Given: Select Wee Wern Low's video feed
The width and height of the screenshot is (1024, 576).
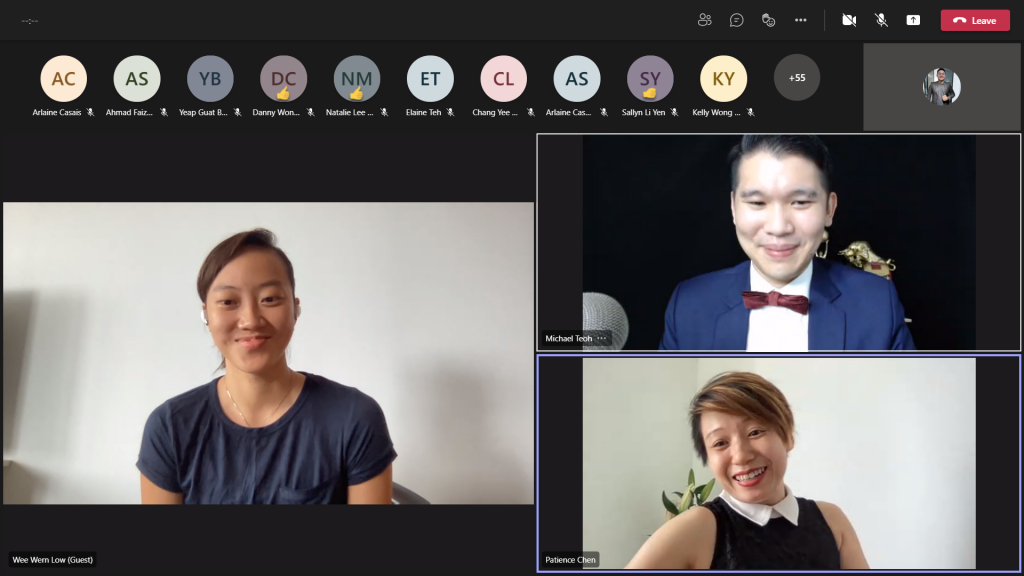Looking at the screenshot, I should pos(268,353).
